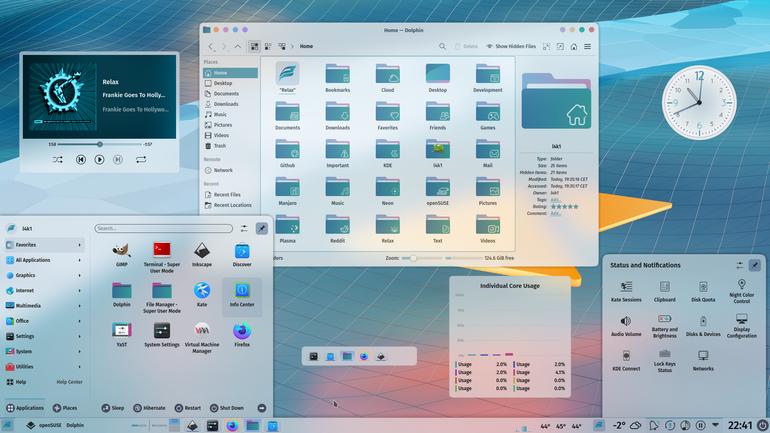Open Virtual Machine Manager
Image resolution: width=770 pixels, height=433 pixels.
202,338
